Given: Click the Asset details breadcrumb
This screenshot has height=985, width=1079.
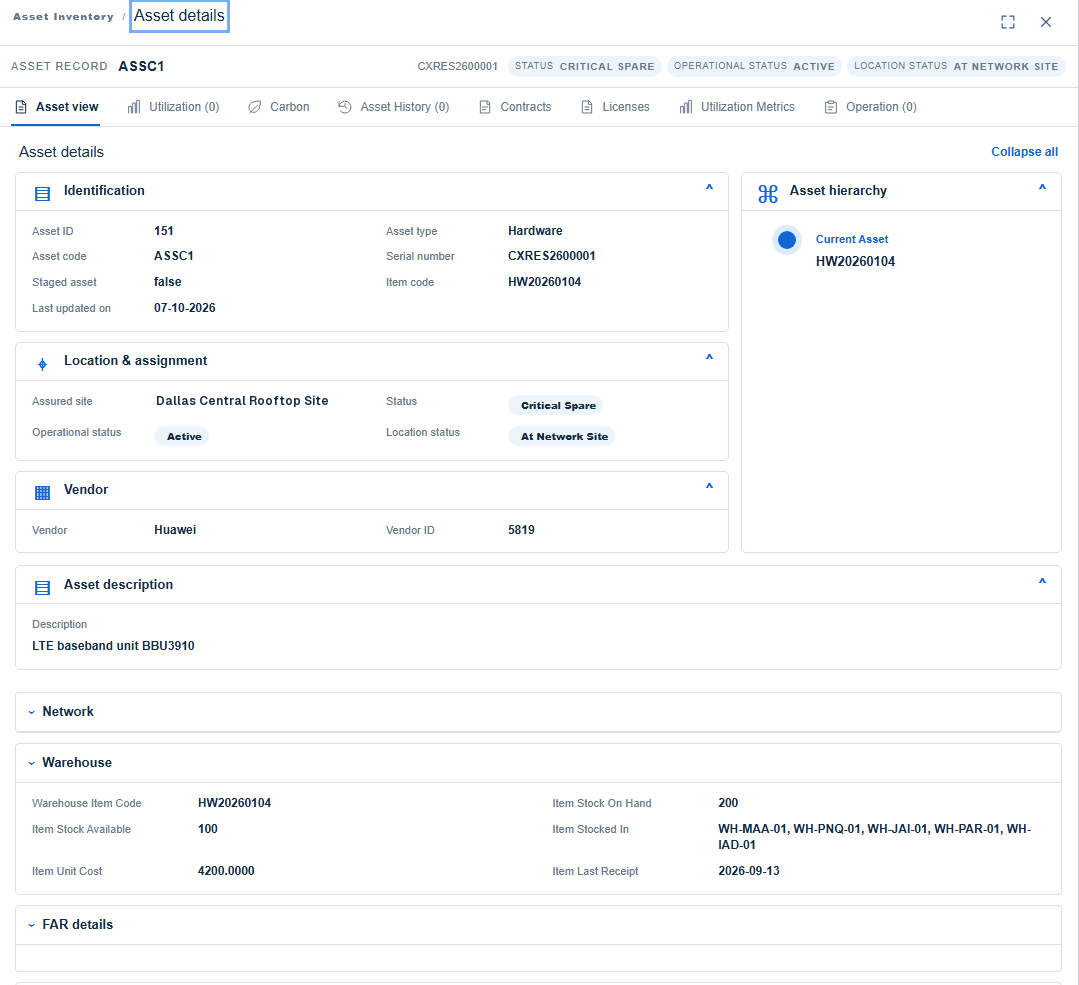Looking at the screenshot, I should [179, 16].
